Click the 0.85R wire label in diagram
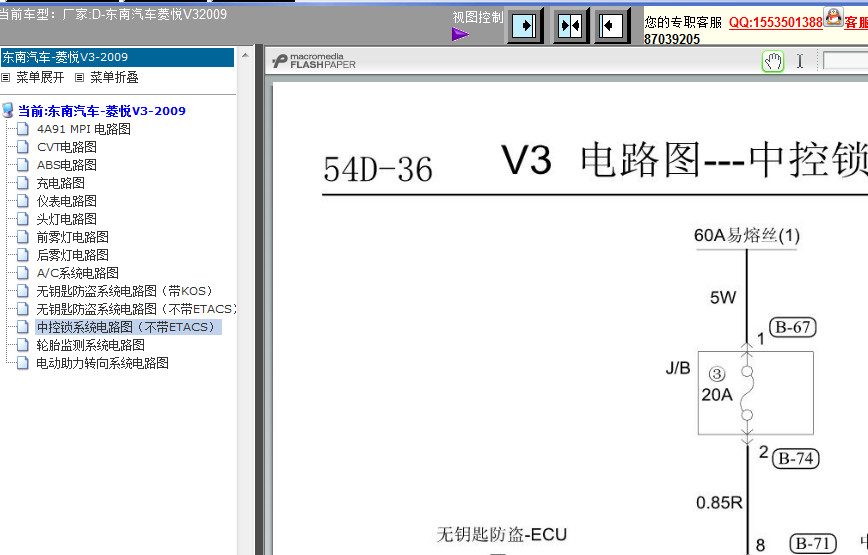Screen dimensions: 868x555 click(x=719, y=502)
